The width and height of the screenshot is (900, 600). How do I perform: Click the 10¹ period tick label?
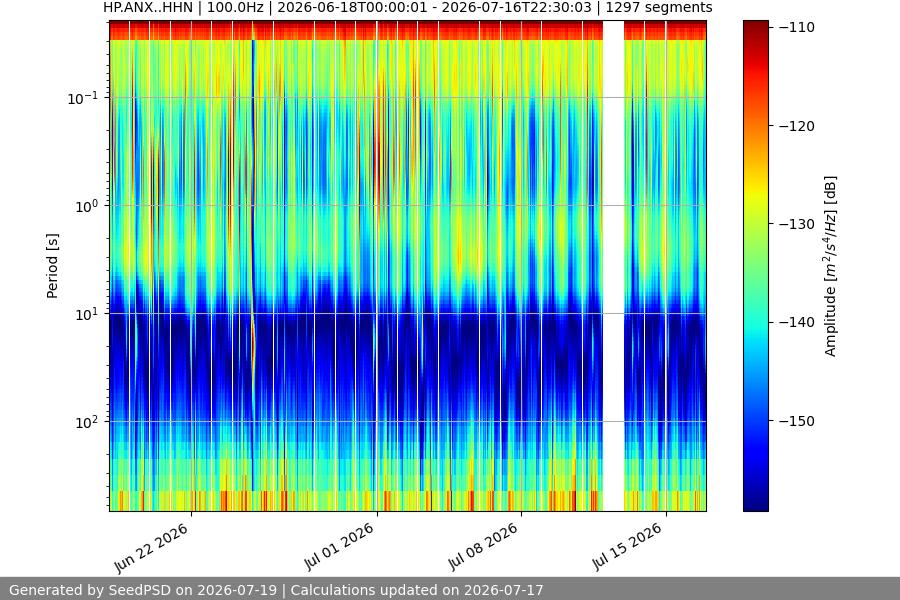point(86,314)
